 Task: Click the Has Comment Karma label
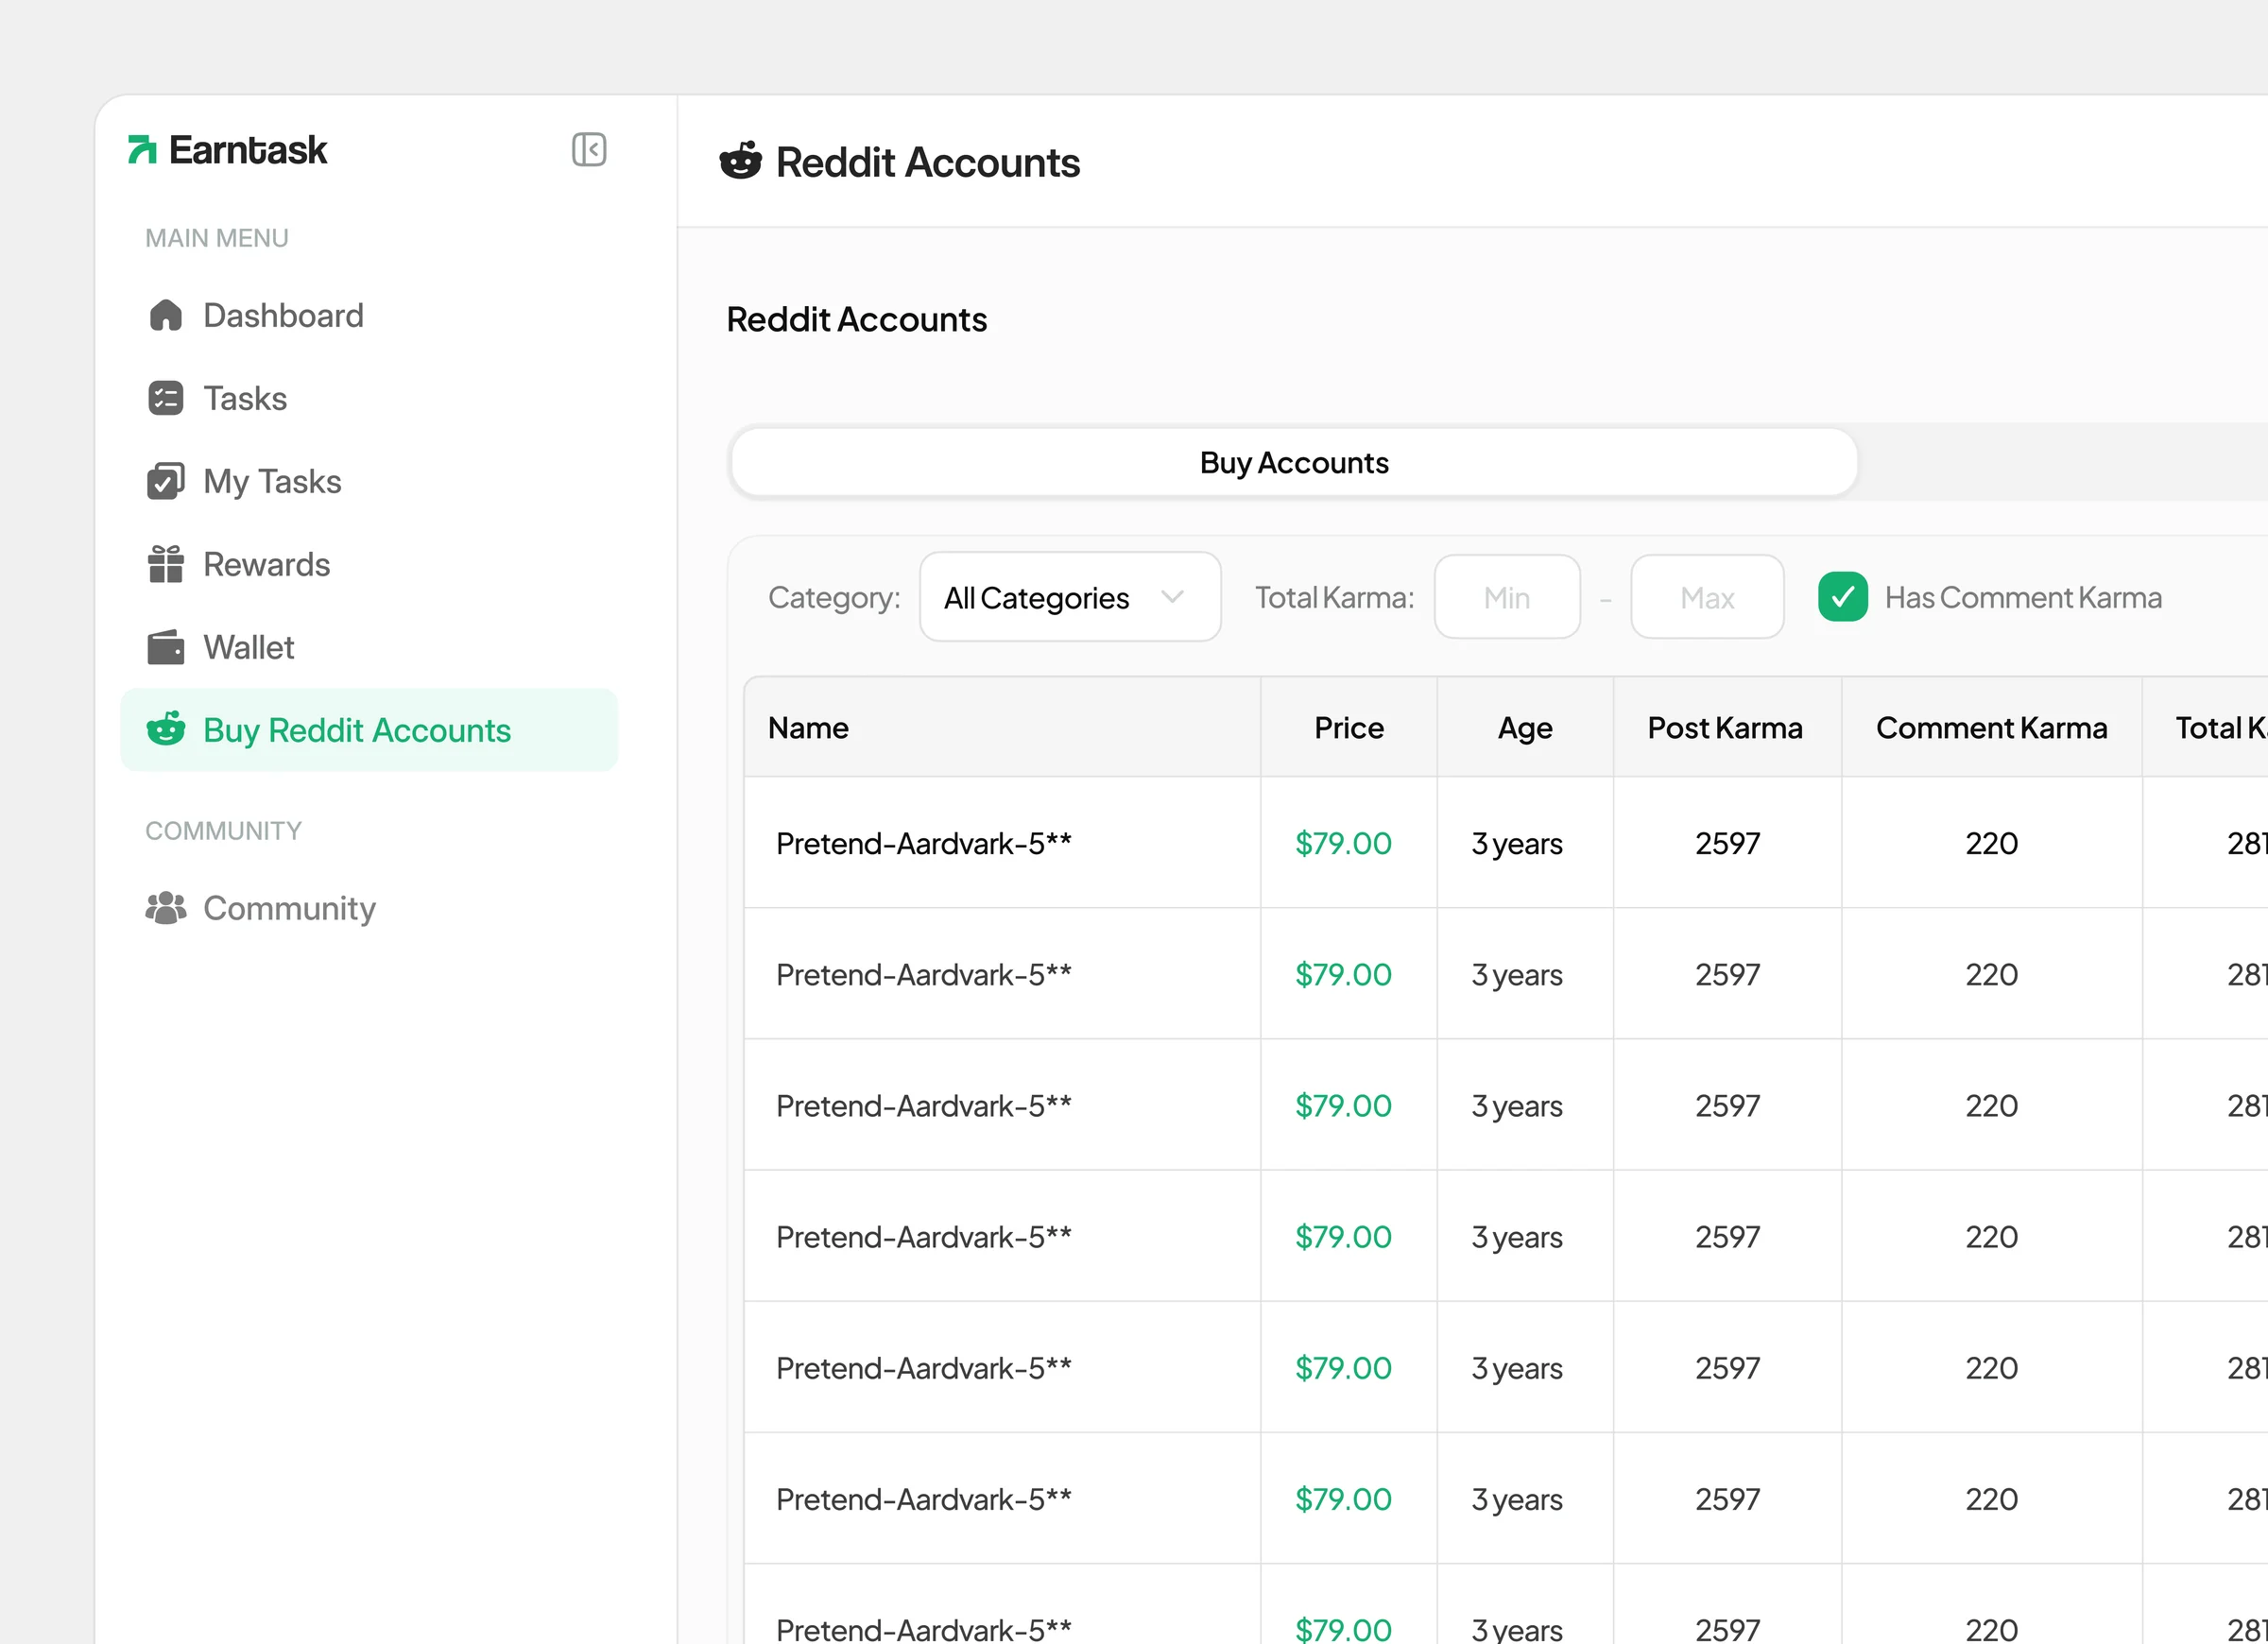(2023, 597)
